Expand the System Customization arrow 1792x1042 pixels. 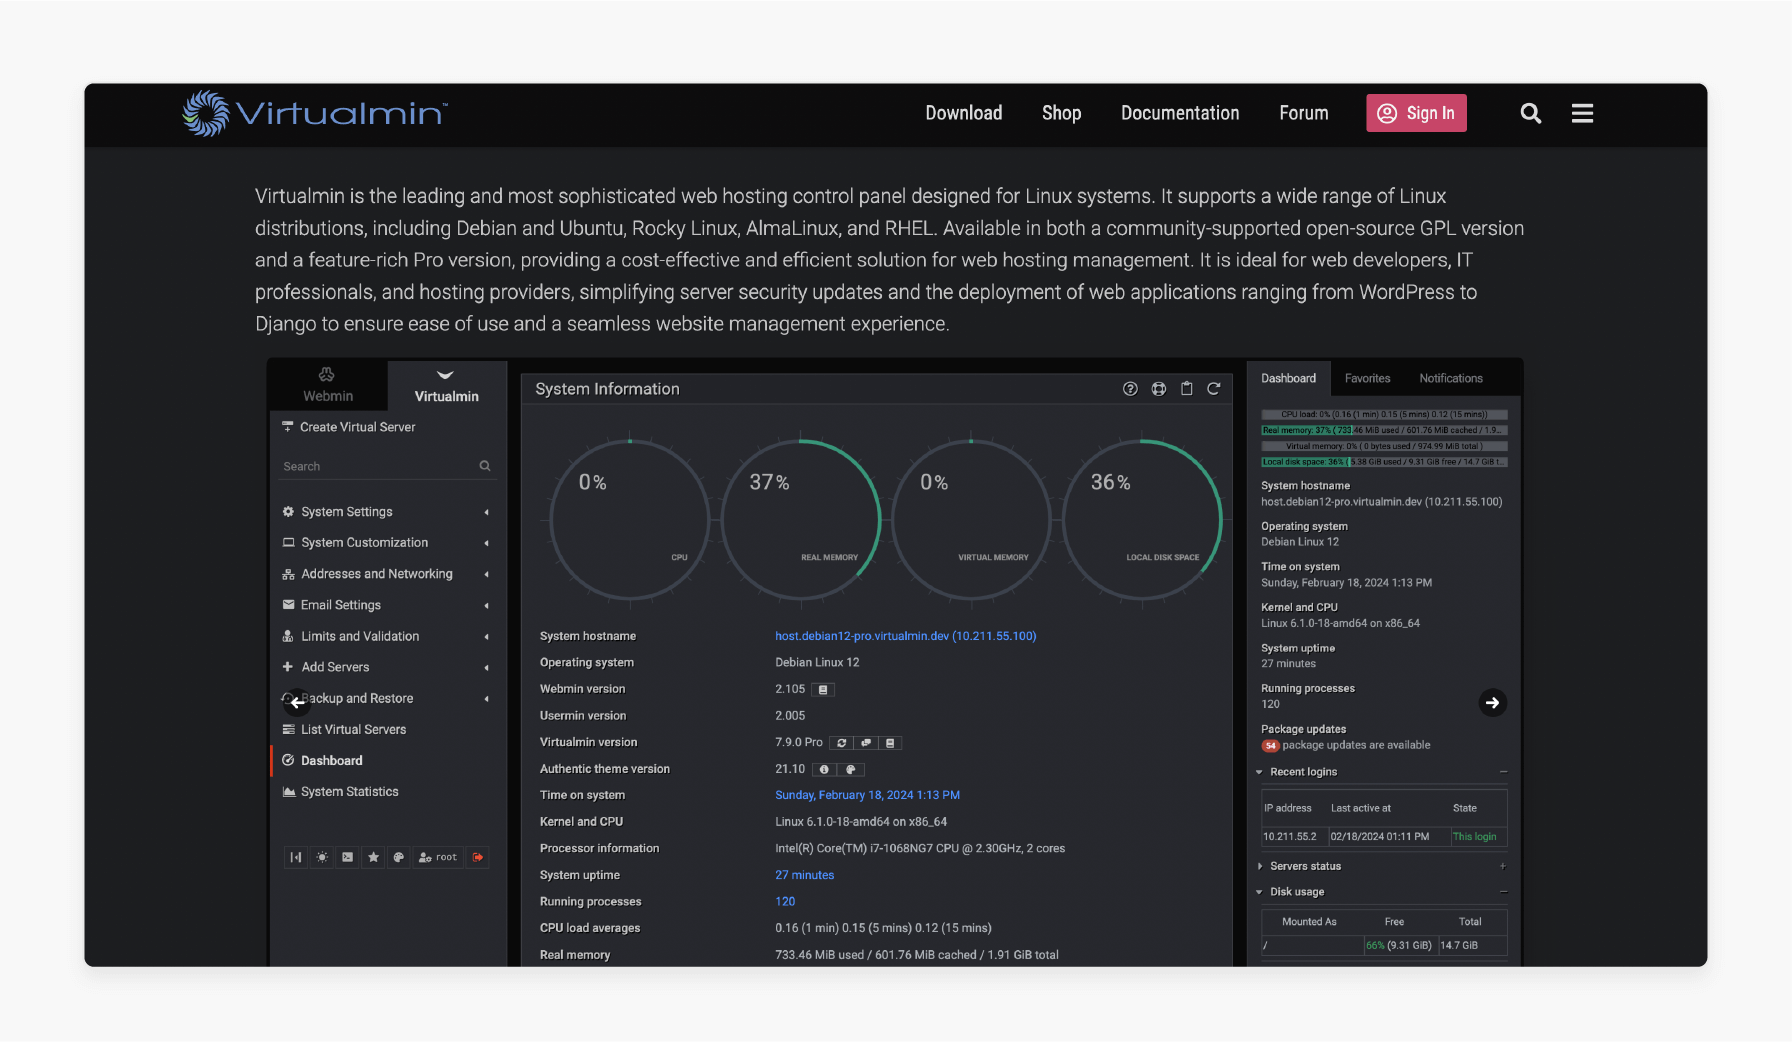point(487,543)
